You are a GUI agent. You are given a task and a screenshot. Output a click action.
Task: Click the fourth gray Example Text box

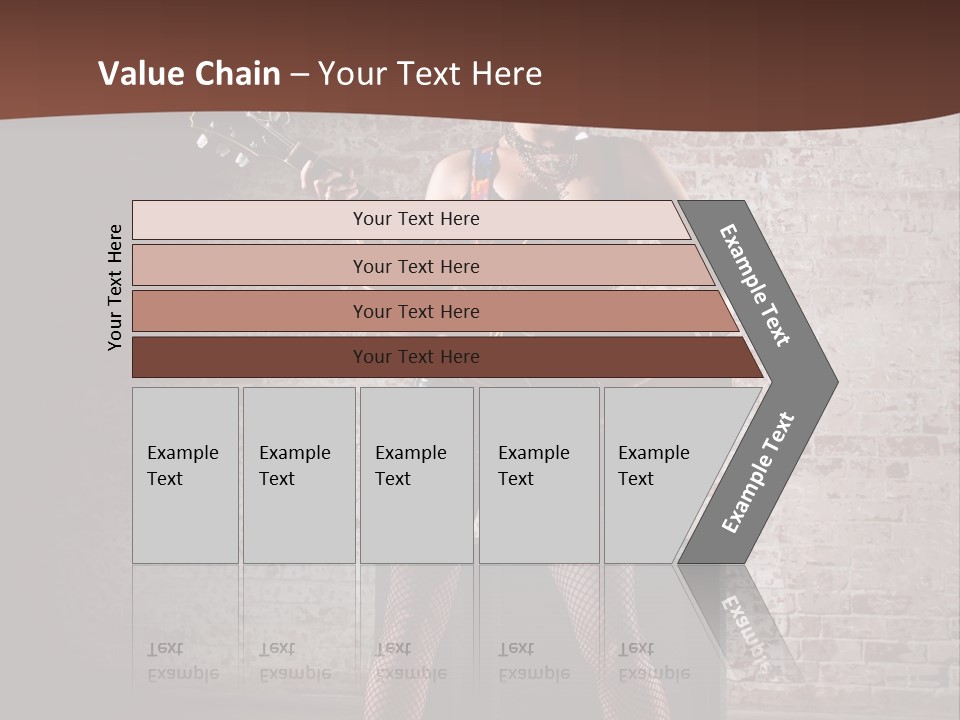[538, 475]
